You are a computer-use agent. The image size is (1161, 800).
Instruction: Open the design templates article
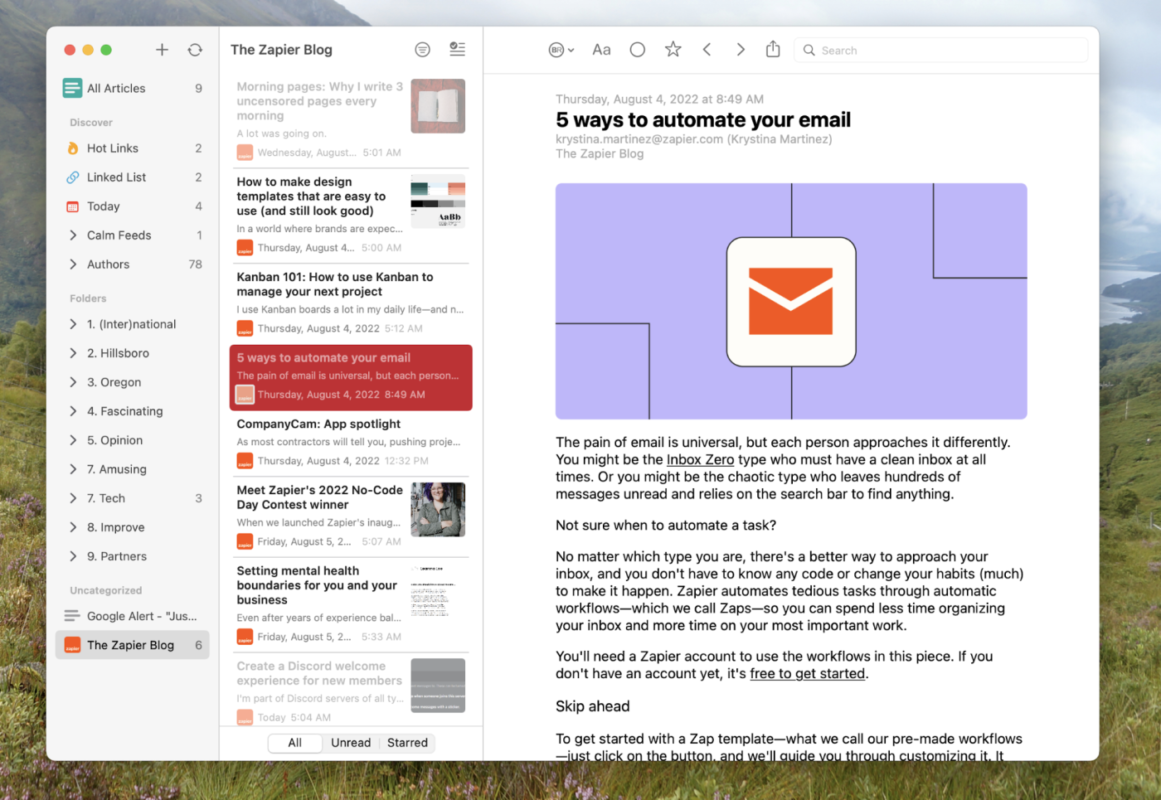click(351, 215)
